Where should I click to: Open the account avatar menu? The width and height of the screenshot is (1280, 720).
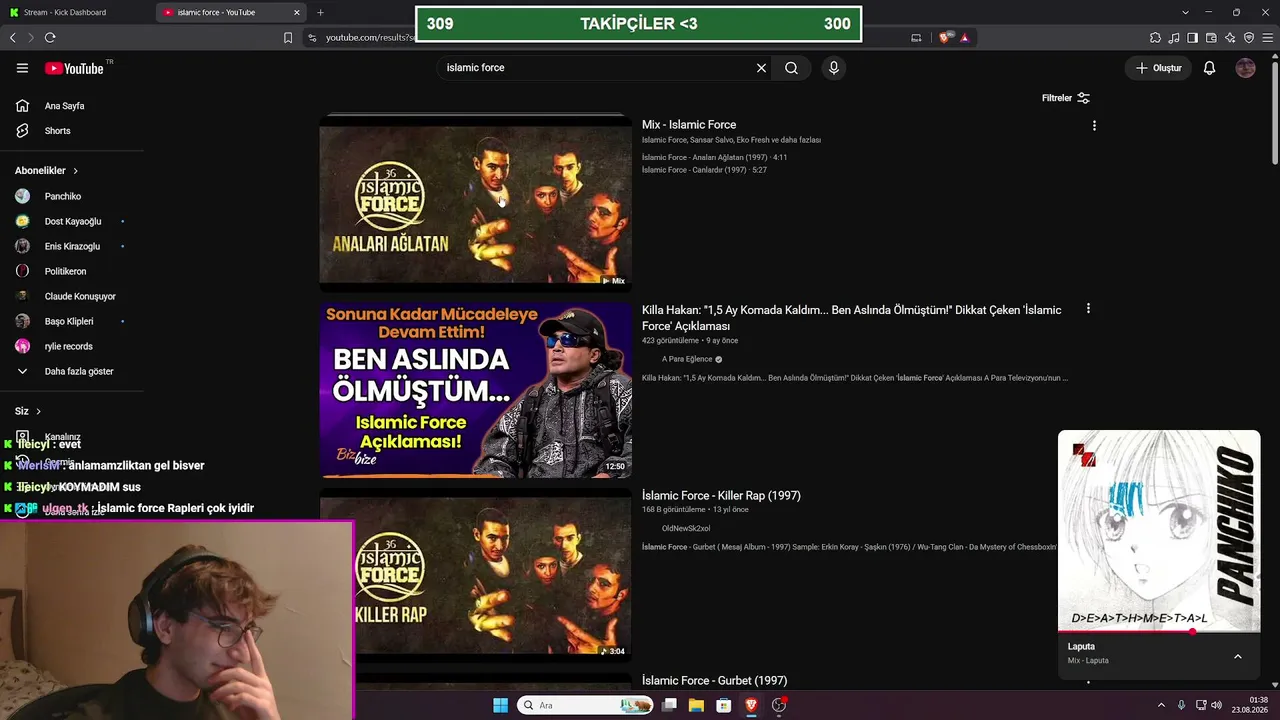tap(1245, 68)
